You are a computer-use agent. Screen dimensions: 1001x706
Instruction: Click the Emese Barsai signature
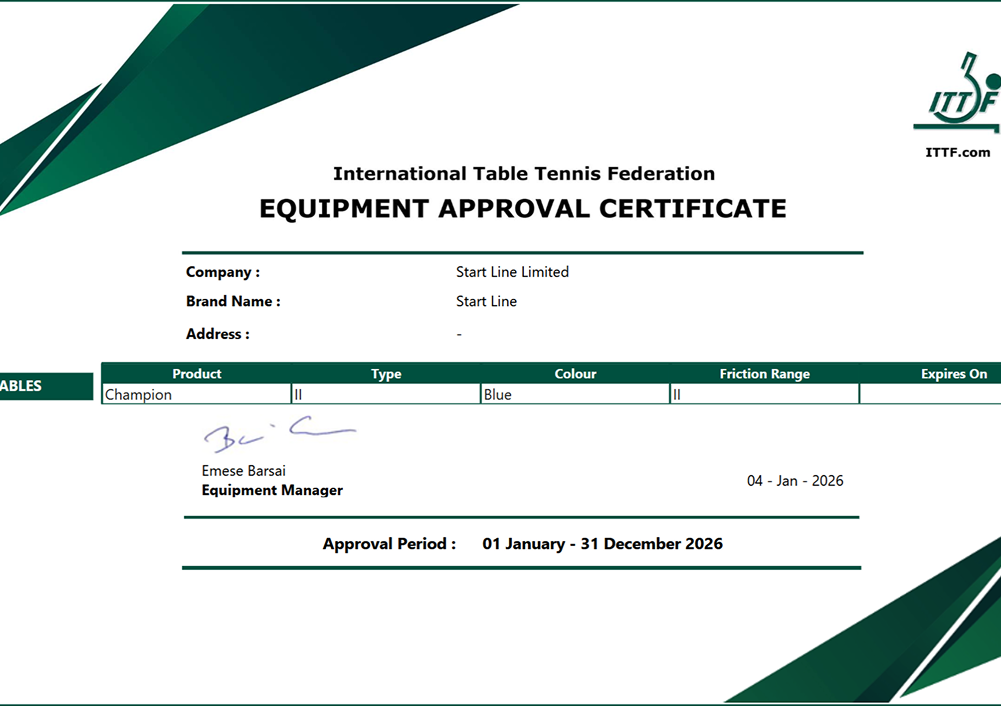pos(279,434)
